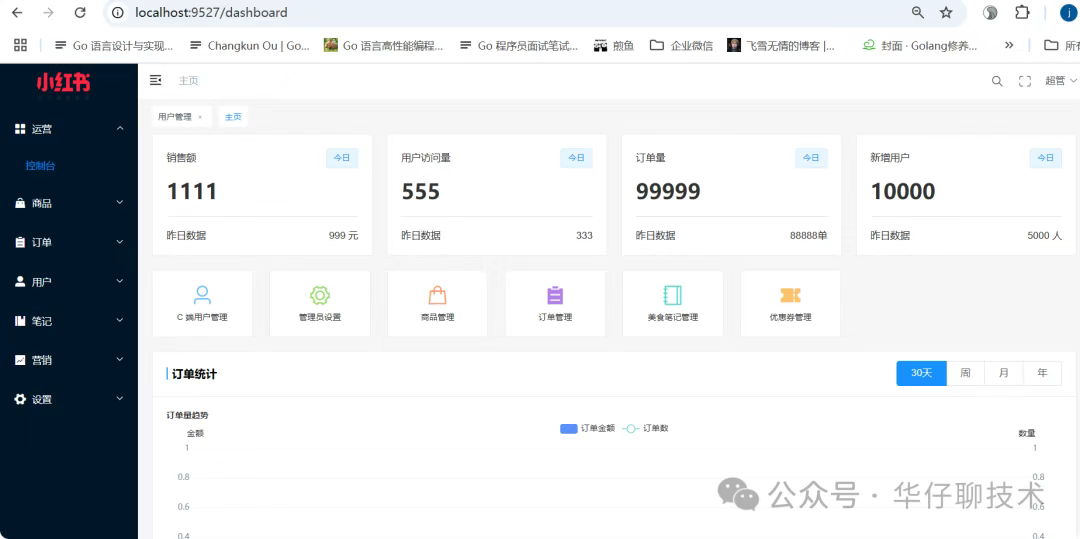Click the C端用户管理 person icon
1080x539 pixels.
202,295
